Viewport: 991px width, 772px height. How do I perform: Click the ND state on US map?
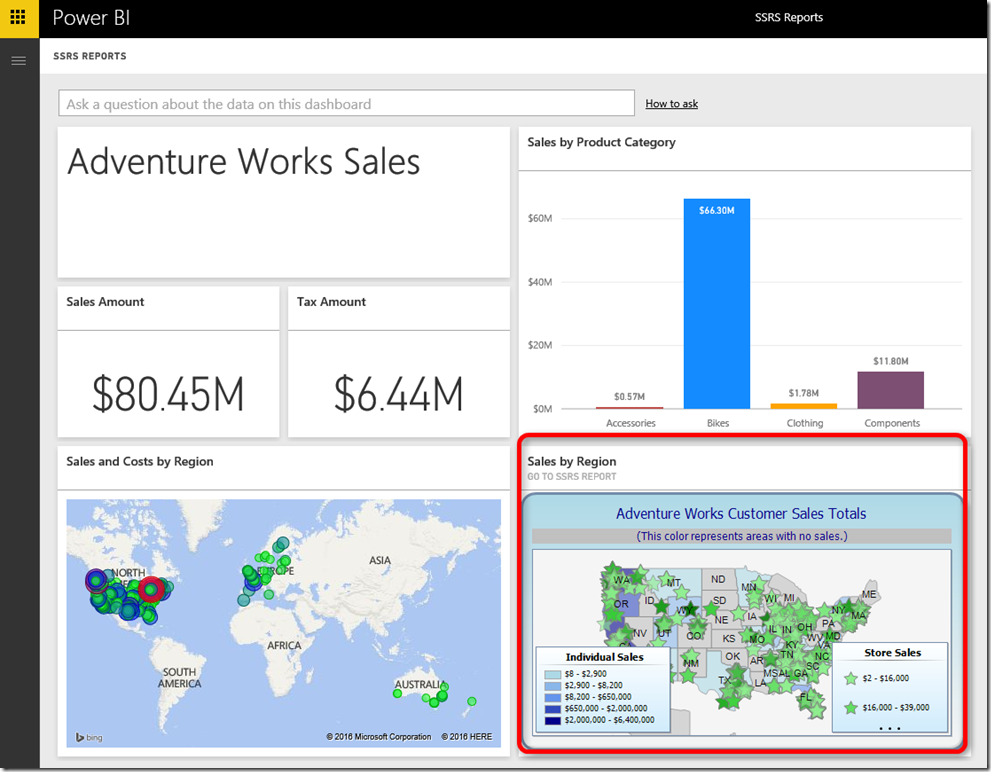pos(718,579)
